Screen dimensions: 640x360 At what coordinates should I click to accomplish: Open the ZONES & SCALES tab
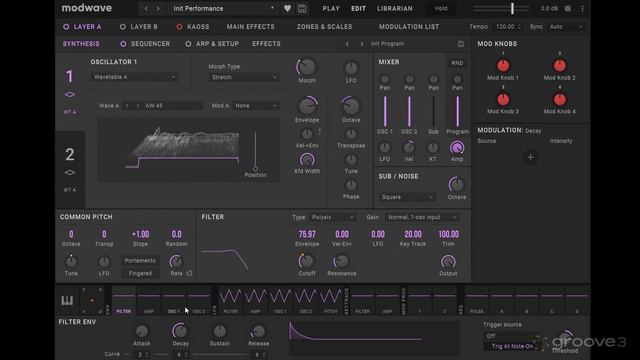324,27
